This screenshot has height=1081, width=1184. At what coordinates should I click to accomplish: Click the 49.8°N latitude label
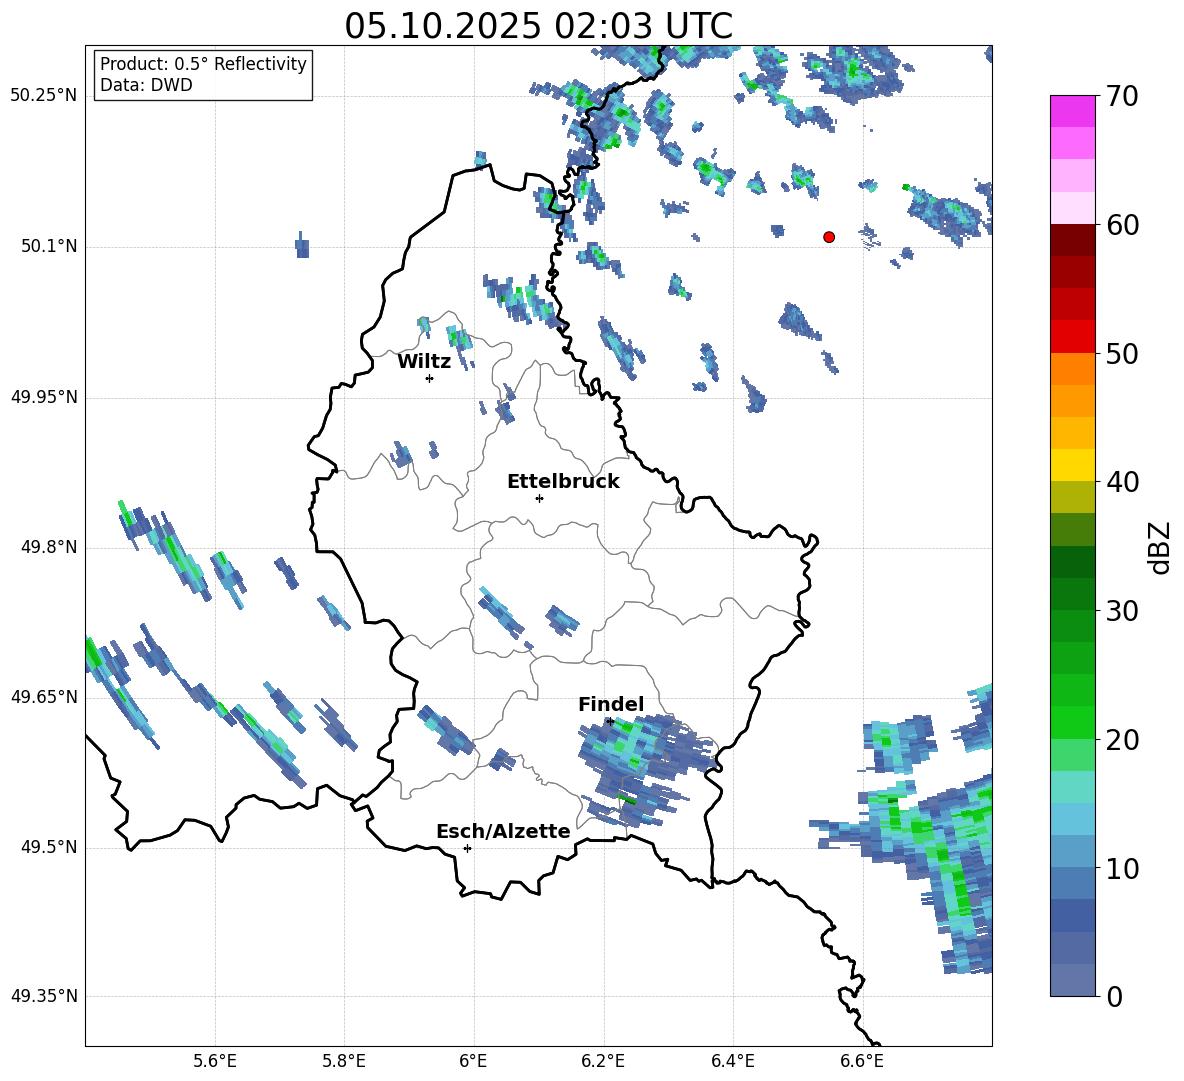click(48, 547)
